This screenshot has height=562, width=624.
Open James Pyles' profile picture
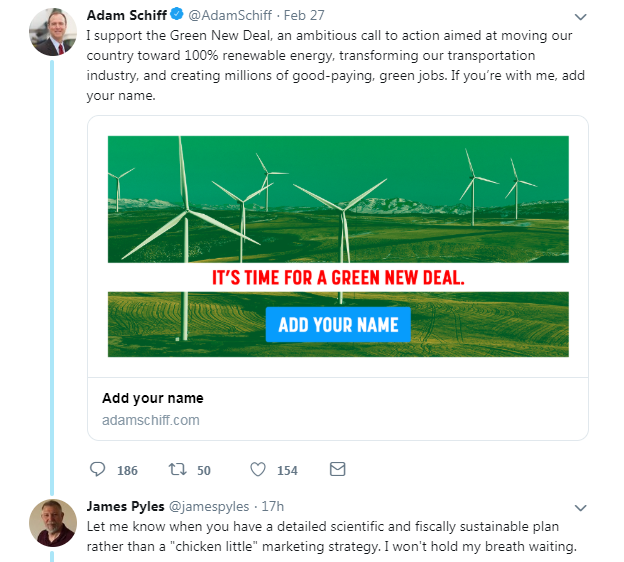[x=53, y=521]
